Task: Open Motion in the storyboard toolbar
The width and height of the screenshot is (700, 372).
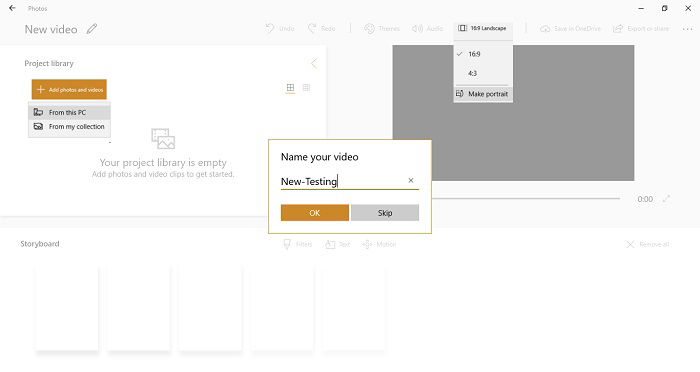Action: tap(379, 244)
